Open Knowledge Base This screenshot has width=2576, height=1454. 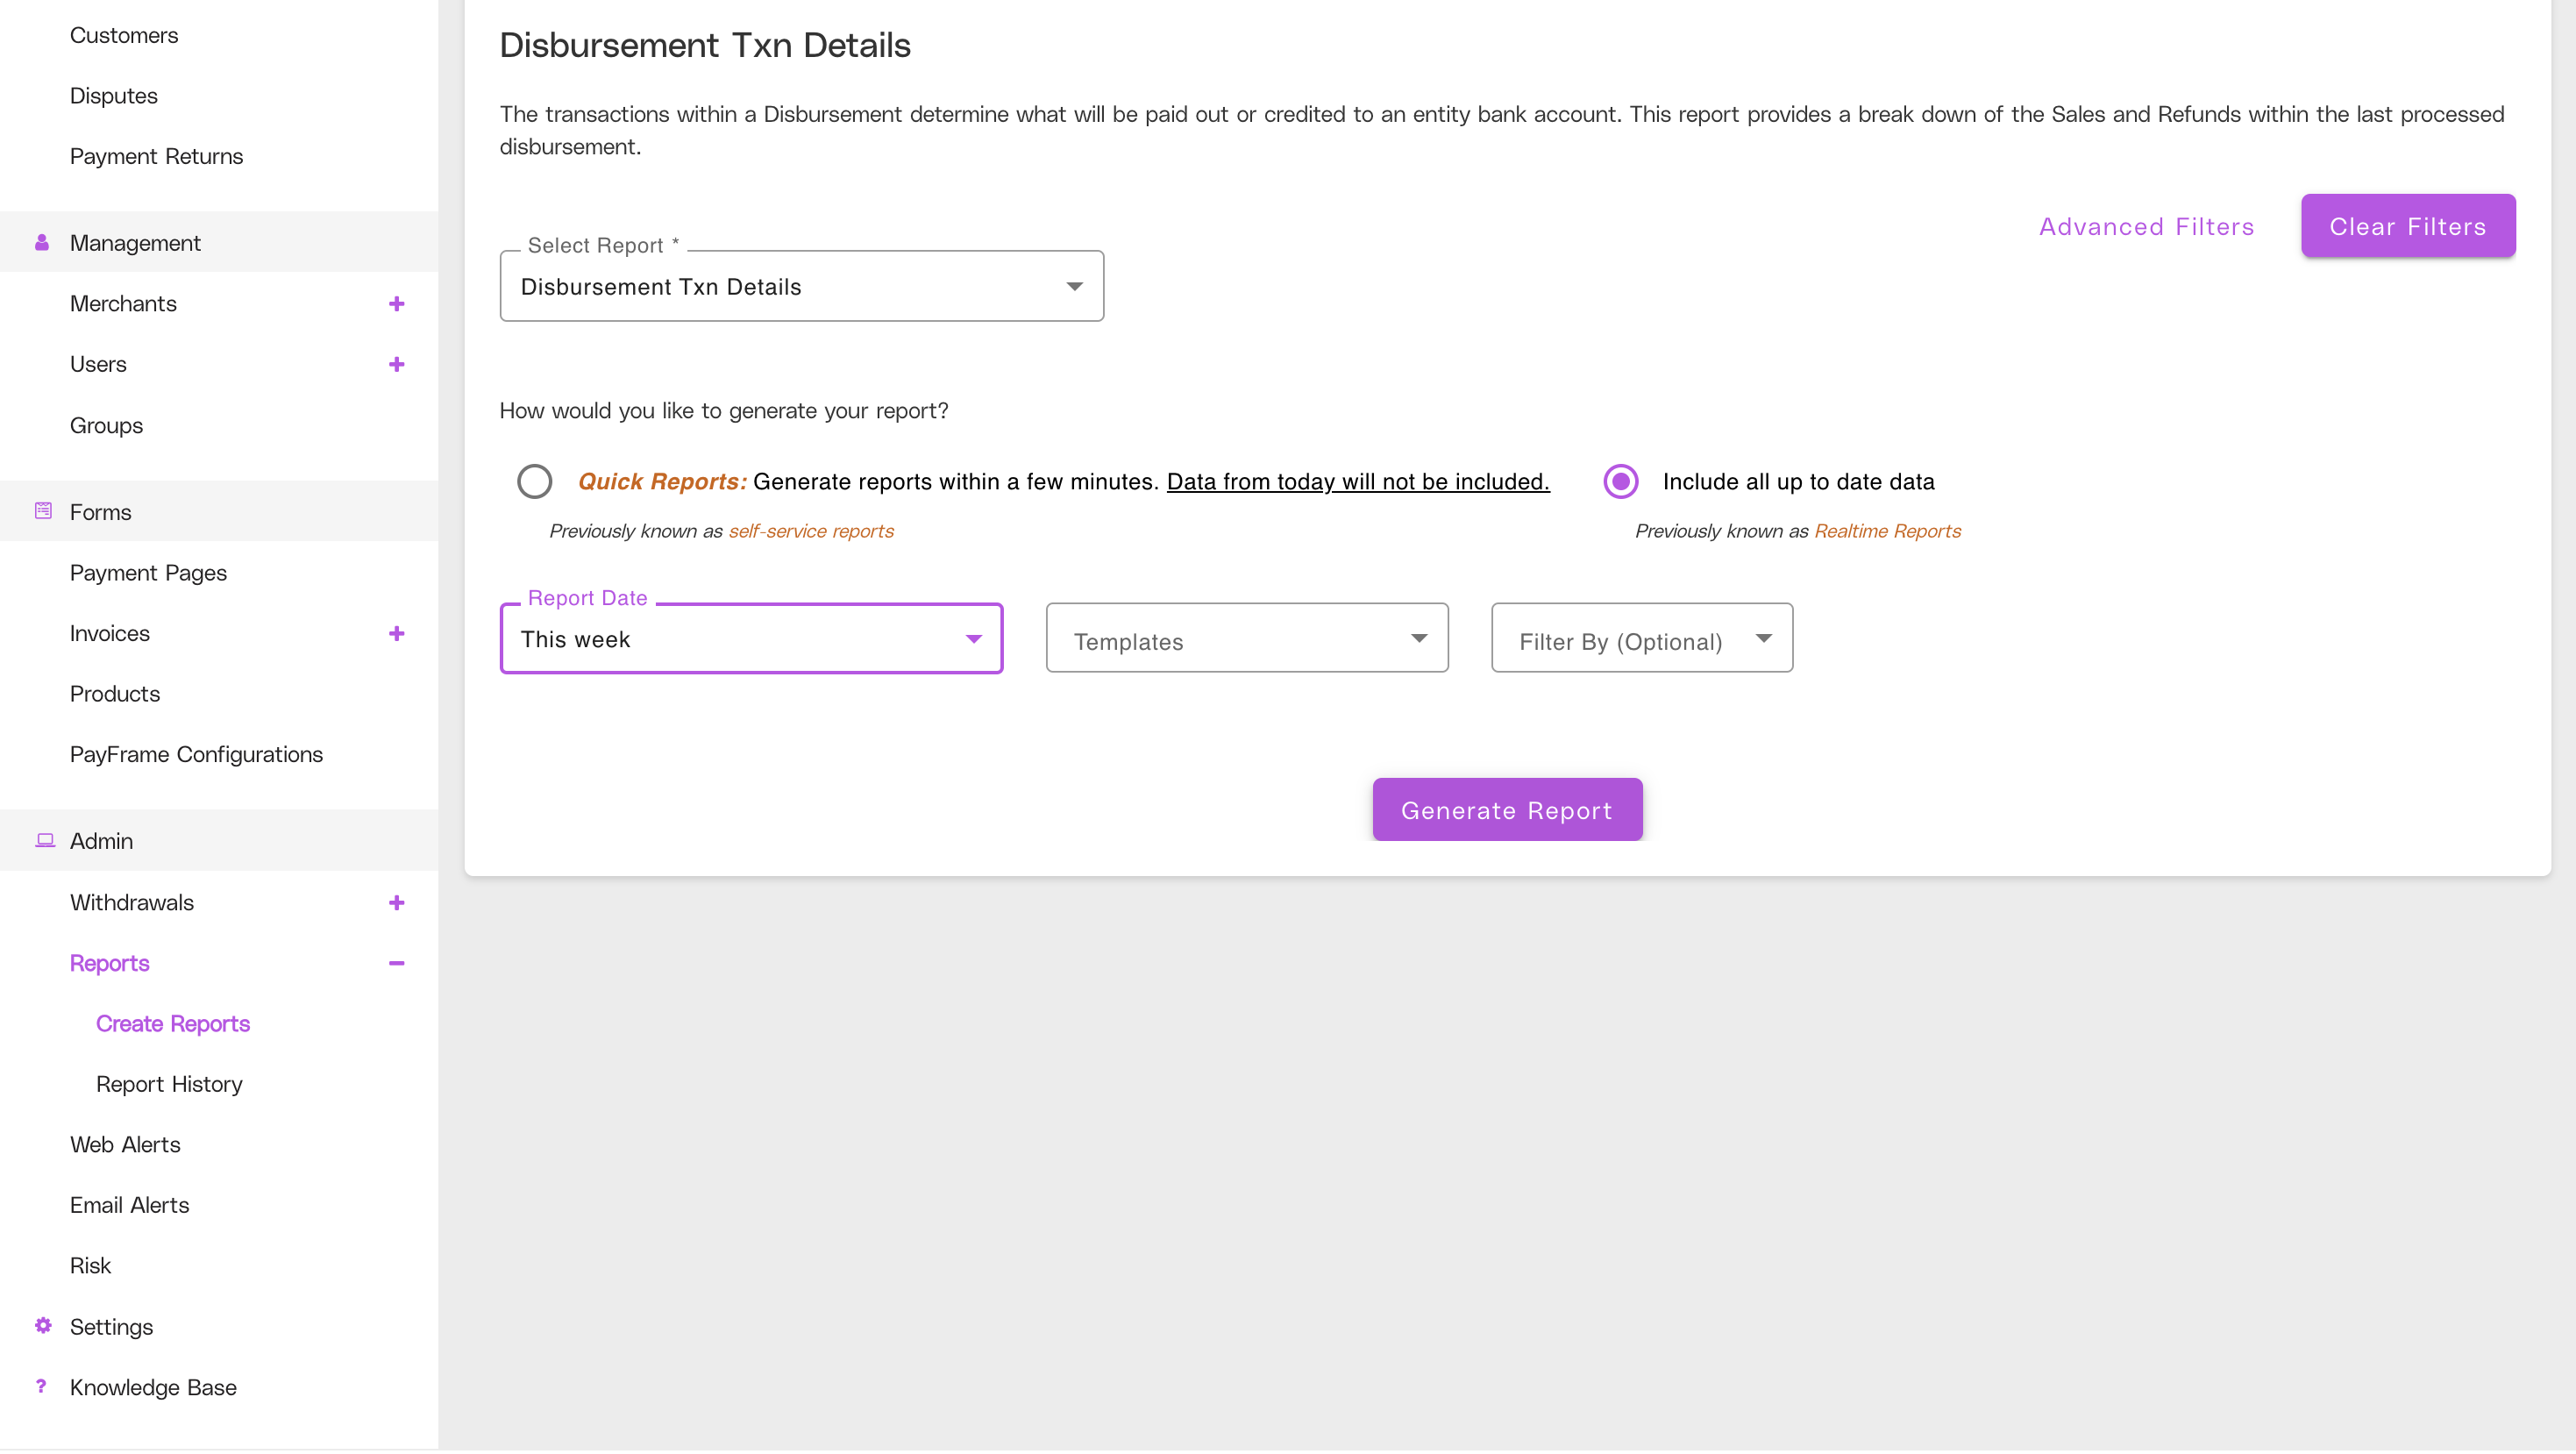pyautogui.click(x=153, y=1387)
